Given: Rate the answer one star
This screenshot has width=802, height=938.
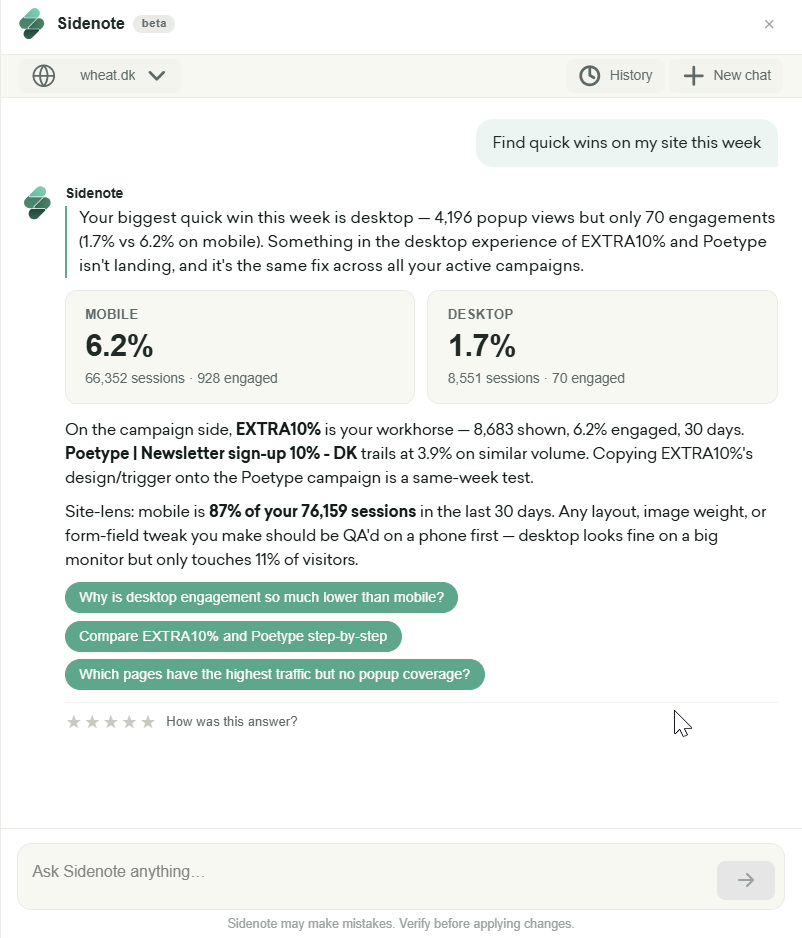Looking at the screenshot, I should coord(74,722).
